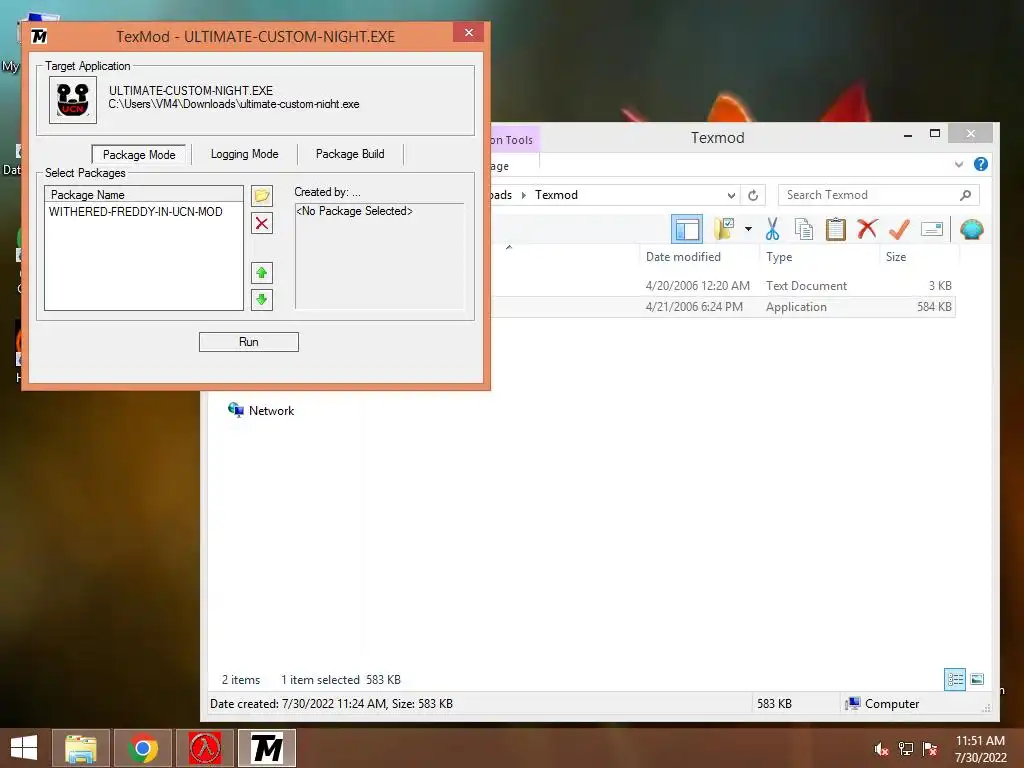This screenshot has height=768, width=1024.
Task: Click the Cut scissors icon in Explorer
Action: [772, 229]
